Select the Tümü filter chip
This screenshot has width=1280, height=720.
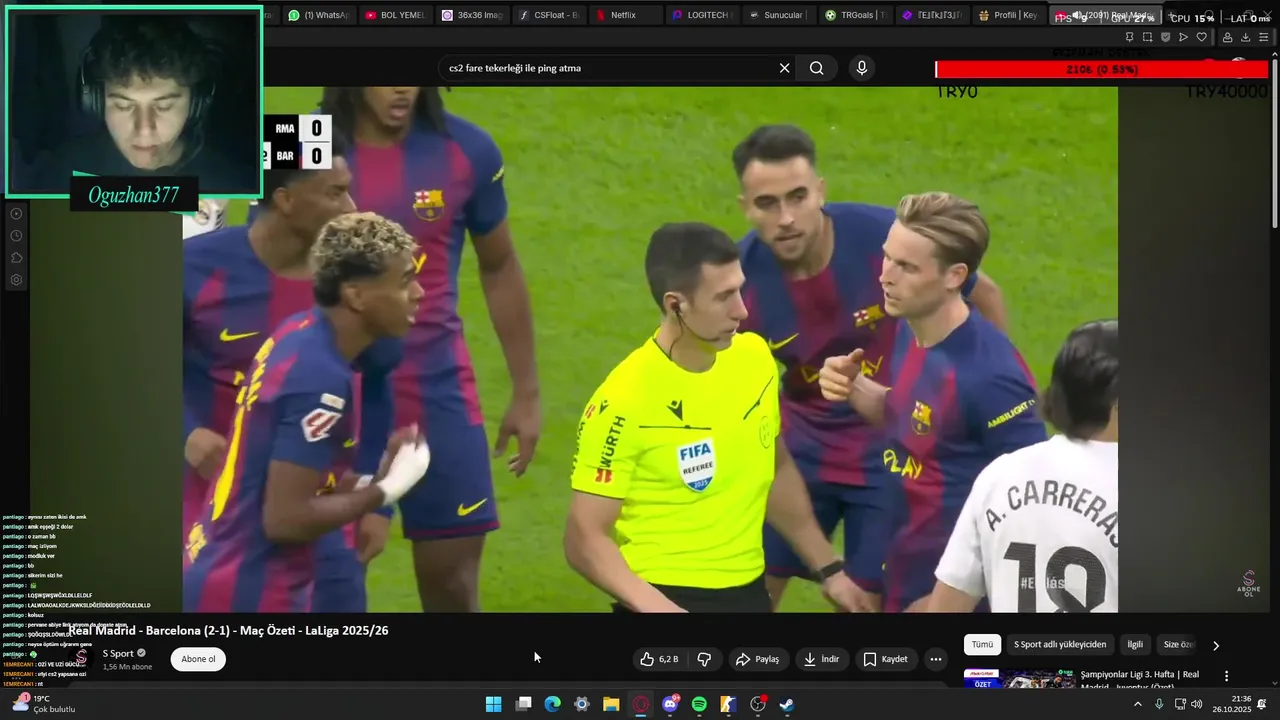tap(982, 645)
